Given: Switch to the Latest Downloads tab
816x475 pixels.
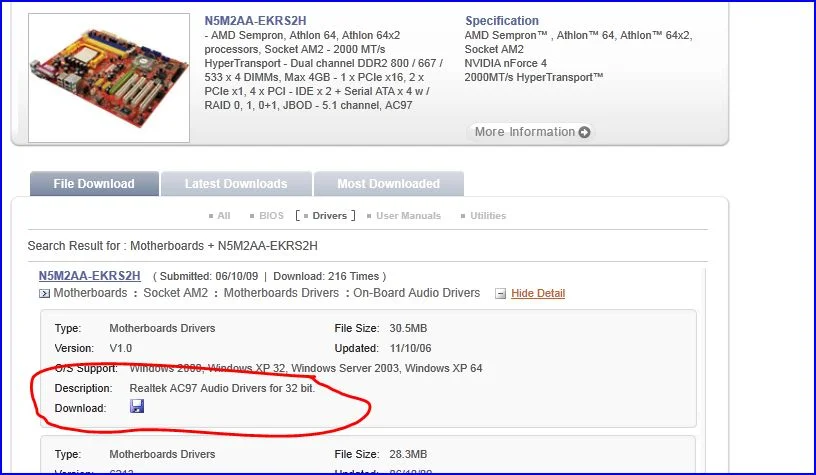Looking at the screenshot, I should (236, 184).
